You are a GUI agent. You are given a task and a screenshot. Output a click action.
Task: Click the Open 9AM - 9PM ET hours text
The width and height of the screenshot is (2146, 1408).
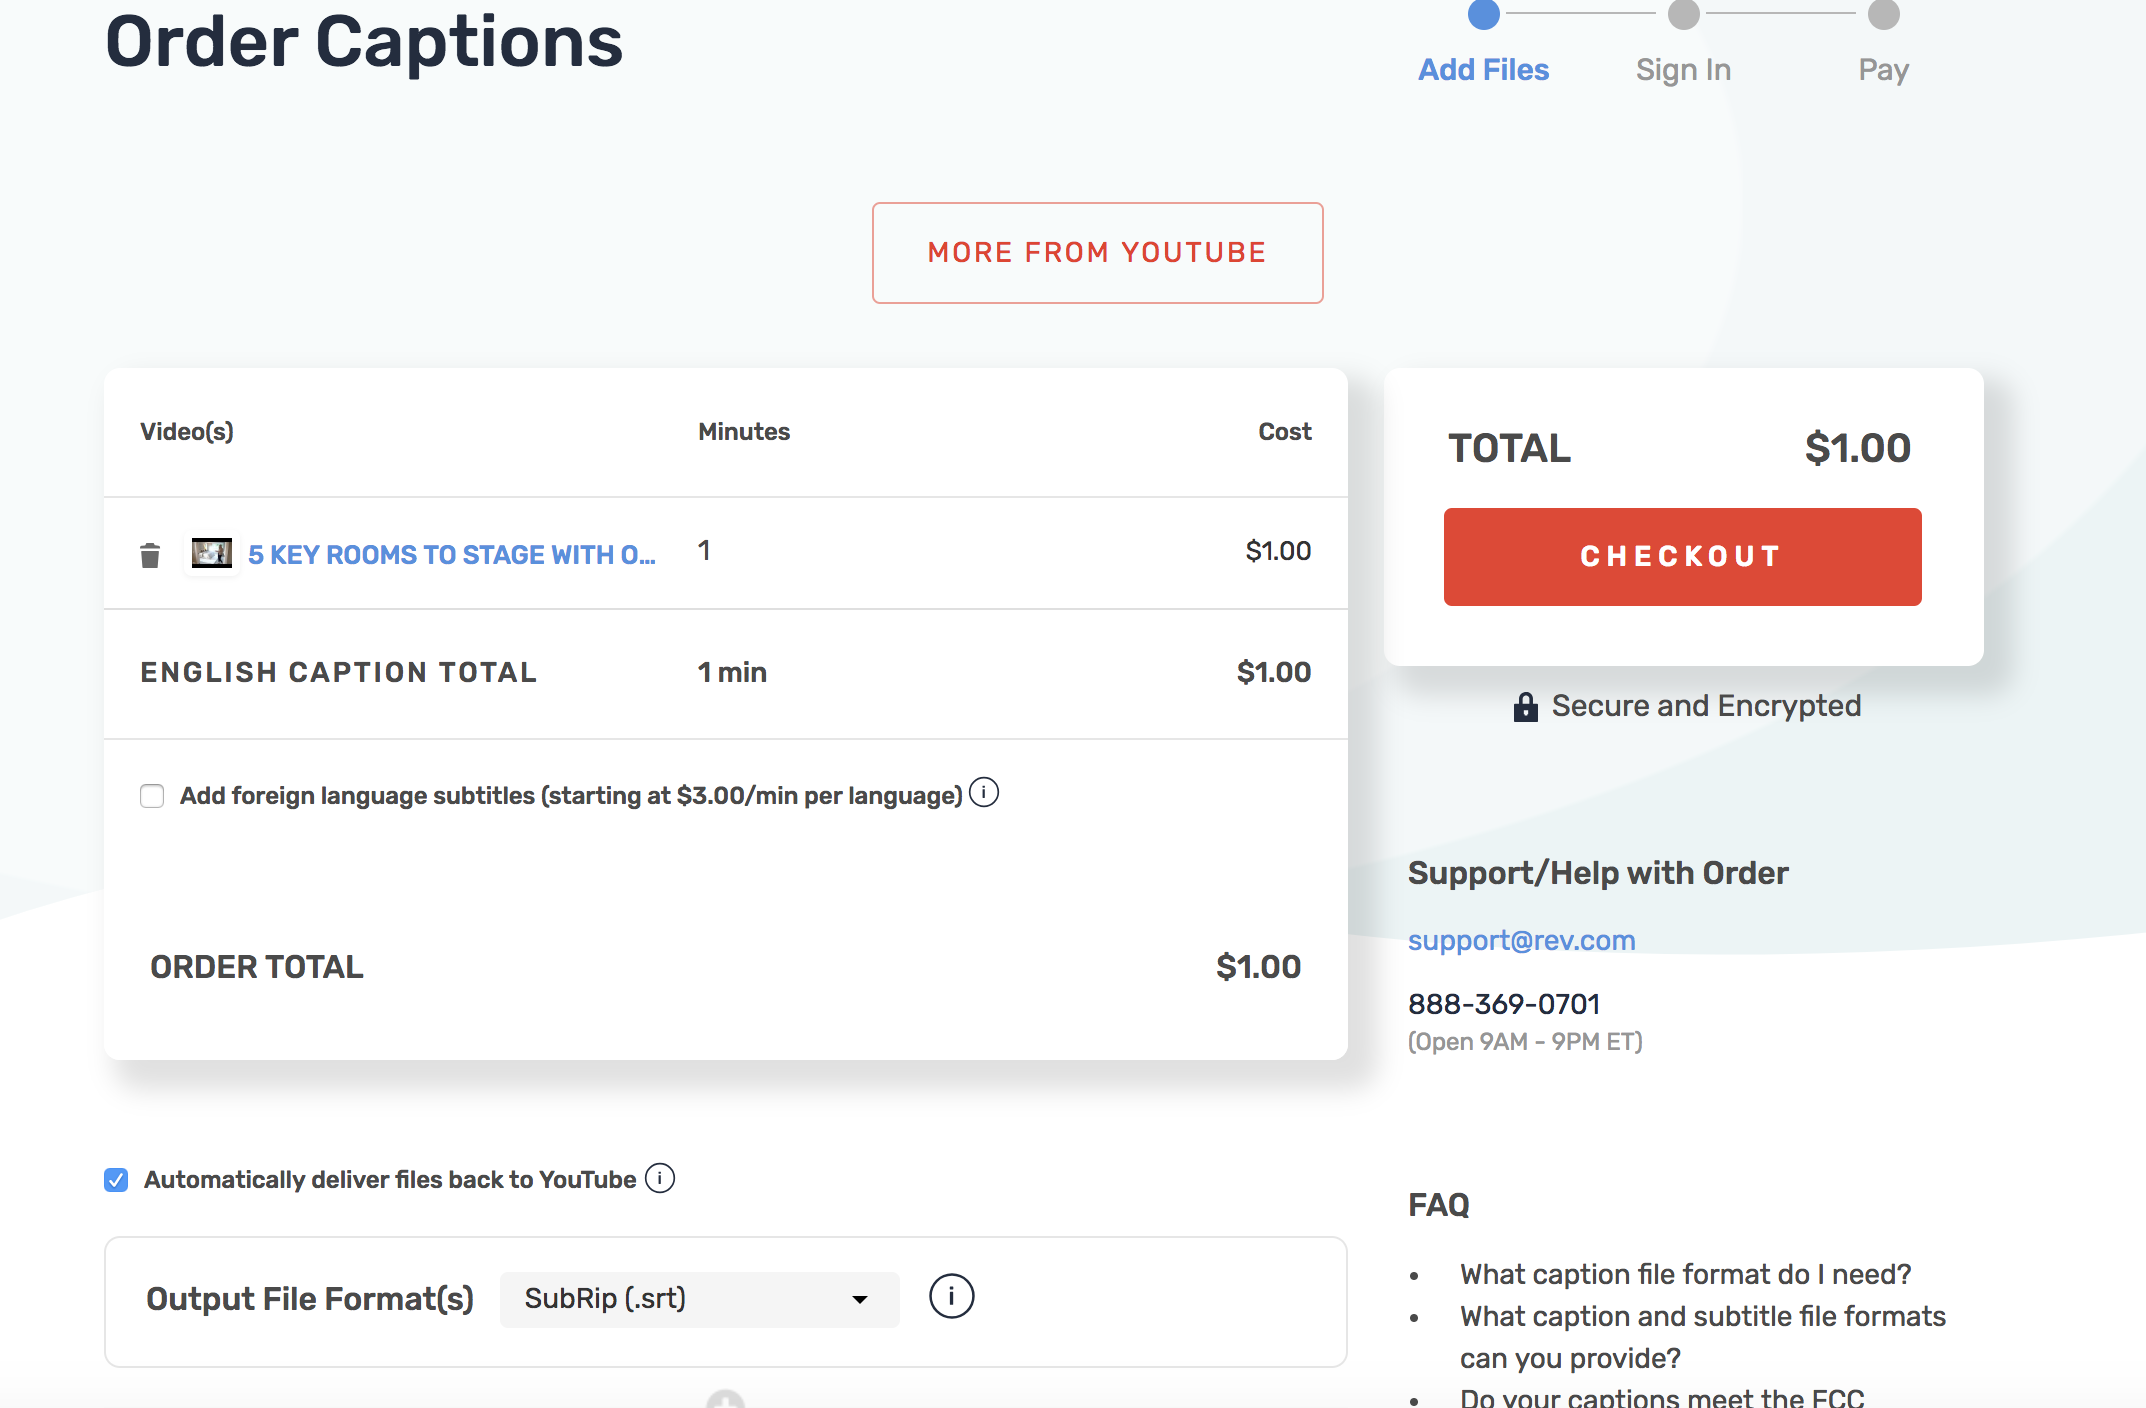(1525, 1042)
